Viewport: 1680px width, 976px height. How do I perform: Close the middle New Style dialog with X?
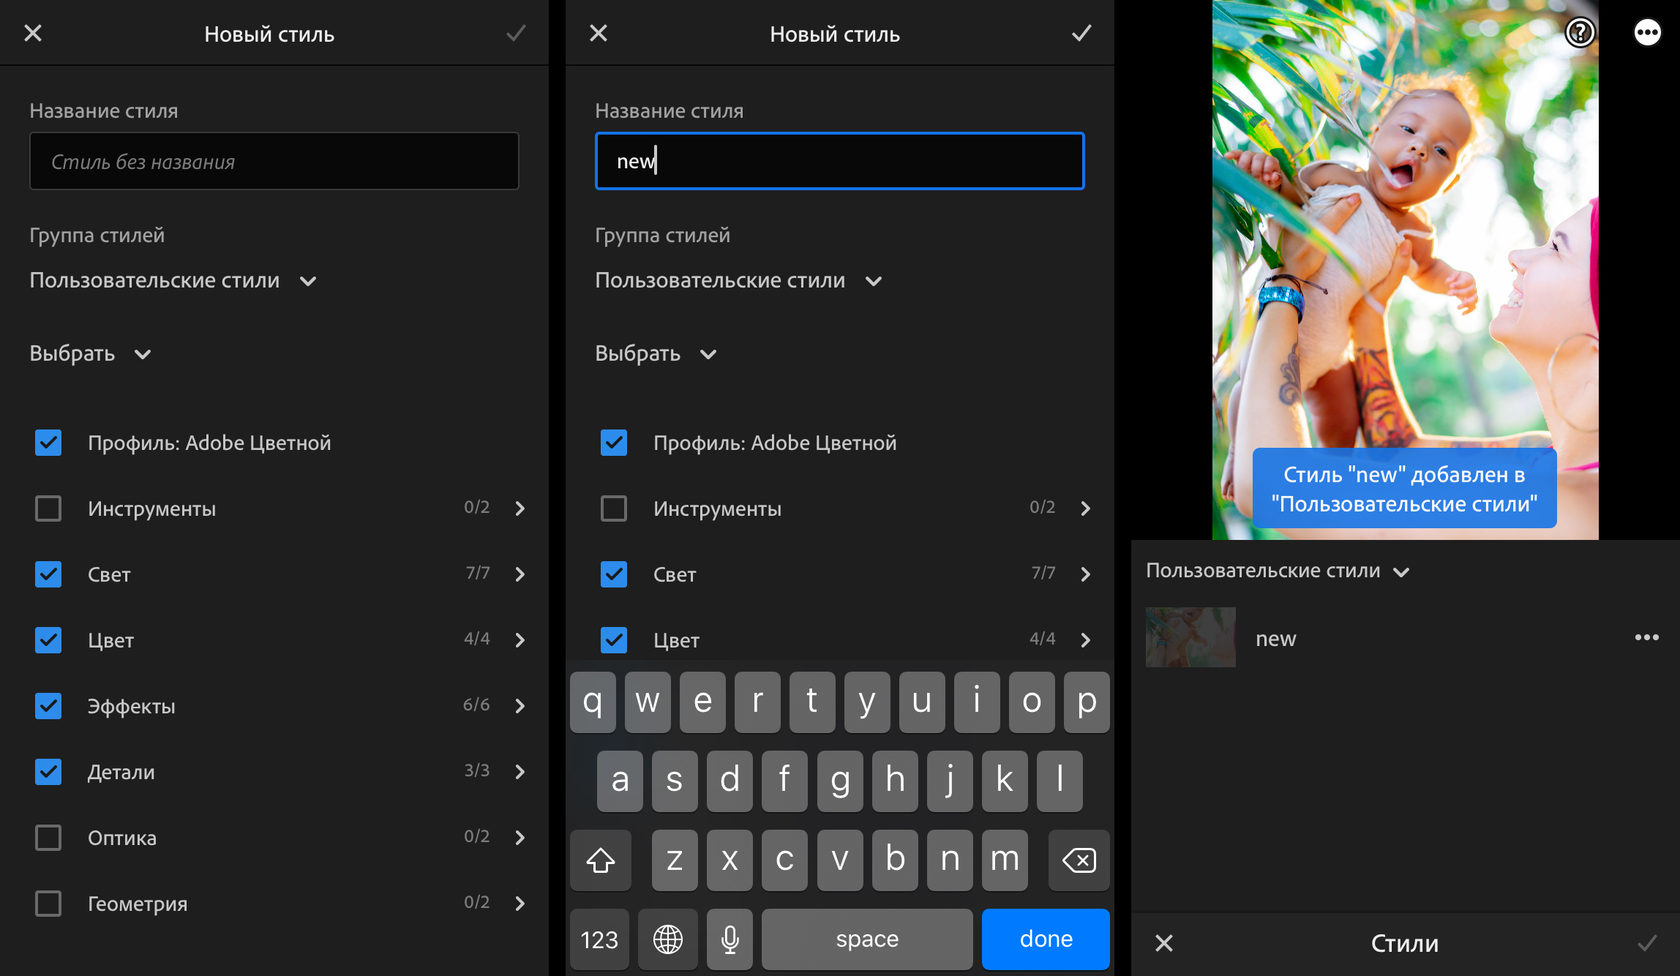(599, 33)
